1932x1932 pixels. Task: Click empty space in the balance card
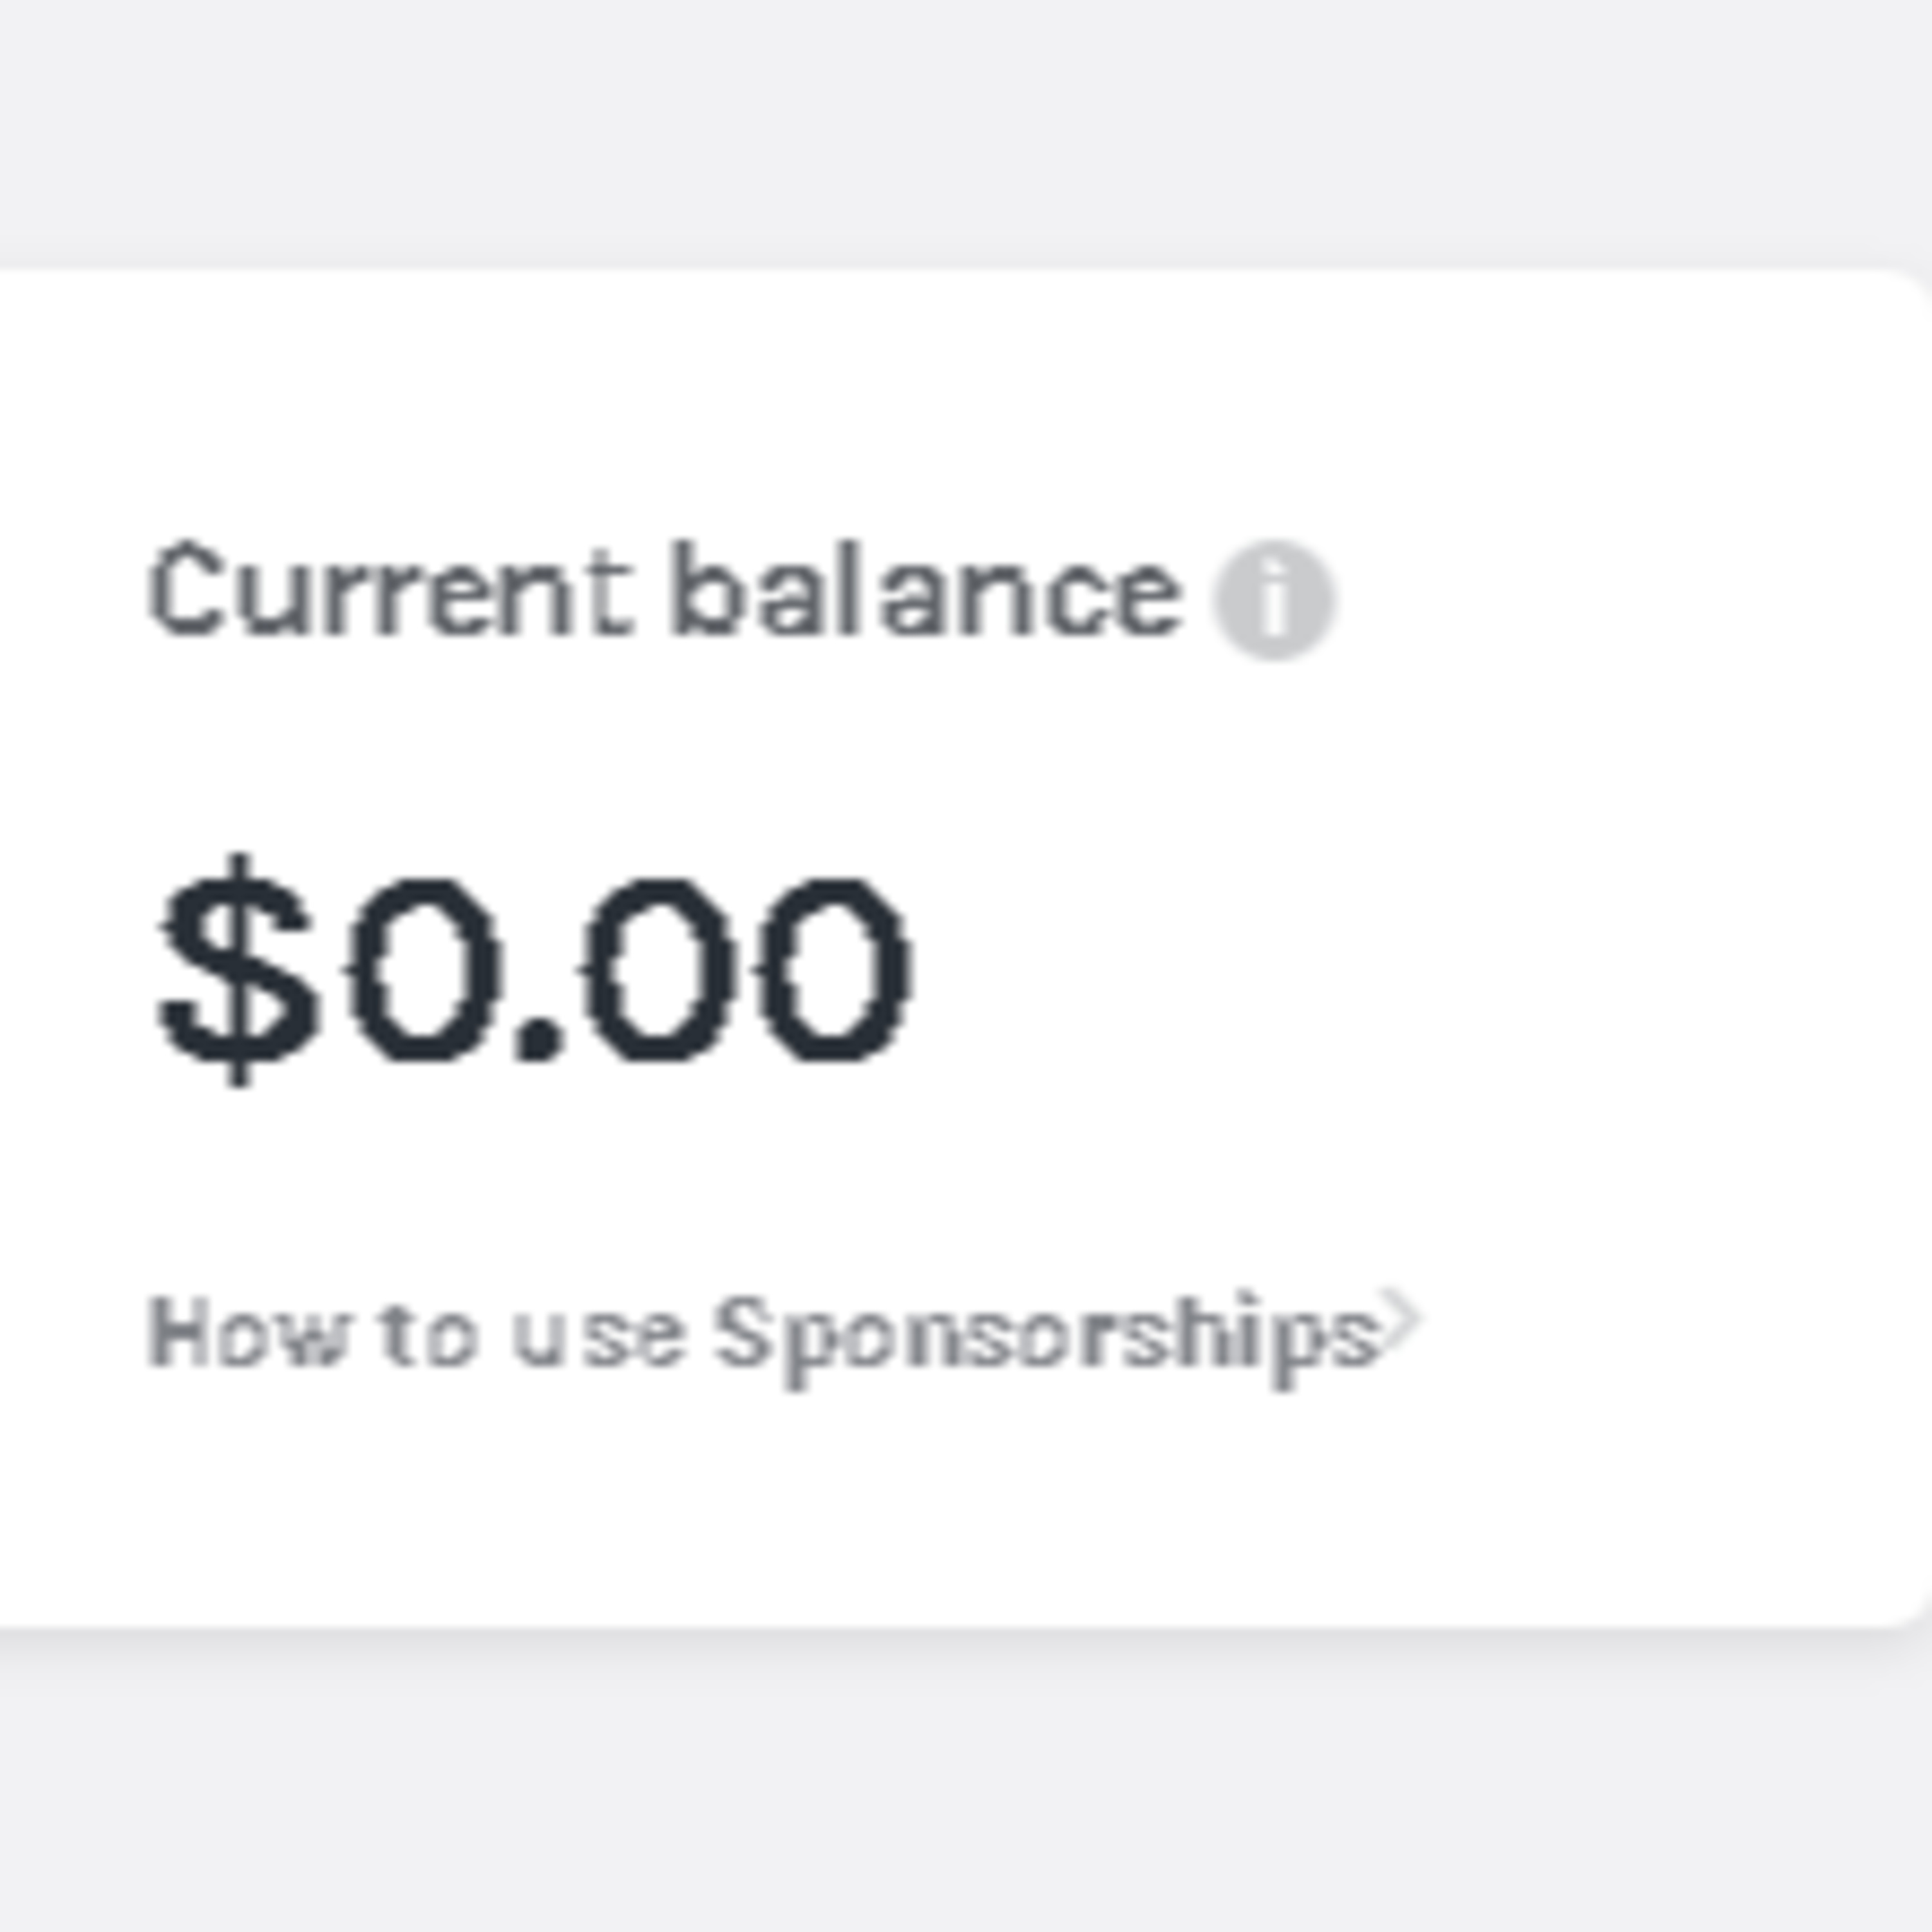click(1500, 950)
